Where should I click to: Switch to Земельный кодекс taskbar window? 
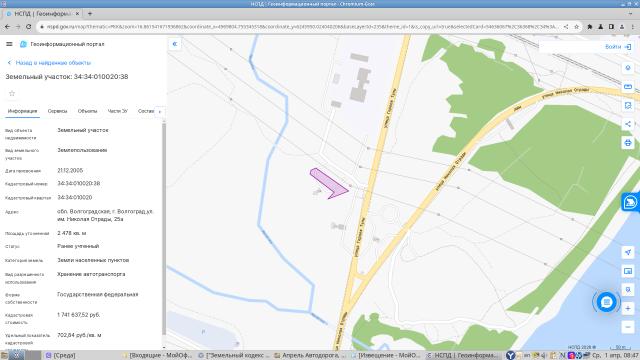(234, 356)
